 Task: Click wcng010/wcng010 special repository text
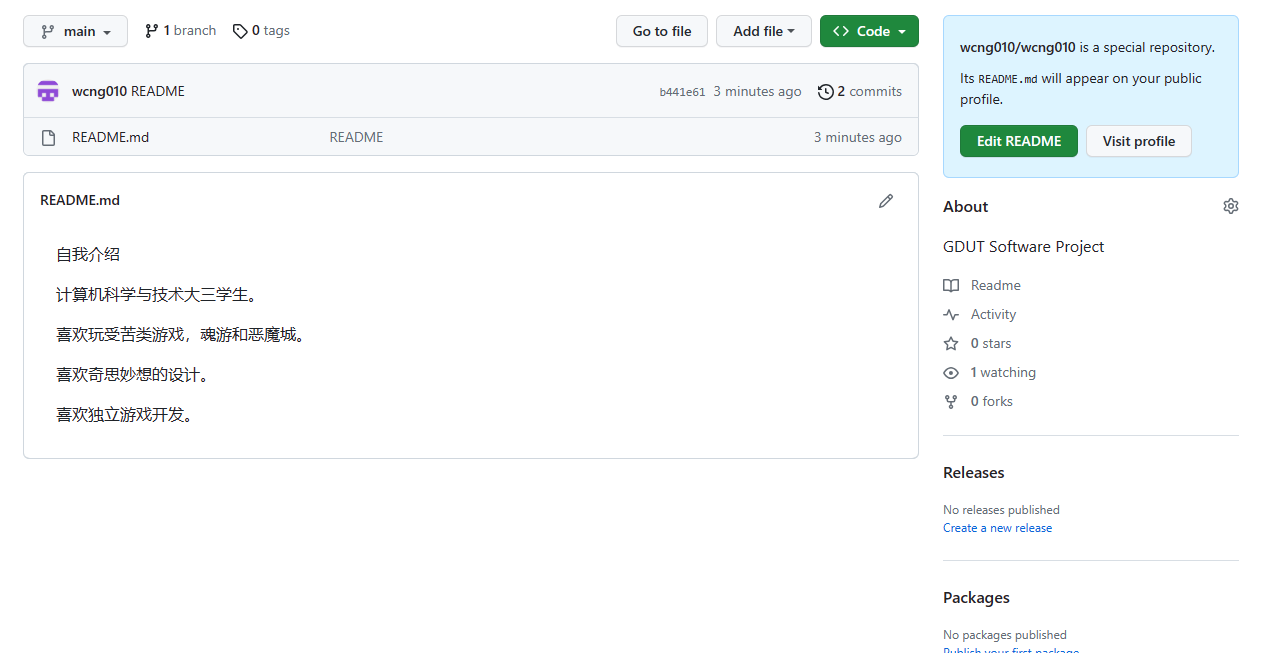[1087, 47]
